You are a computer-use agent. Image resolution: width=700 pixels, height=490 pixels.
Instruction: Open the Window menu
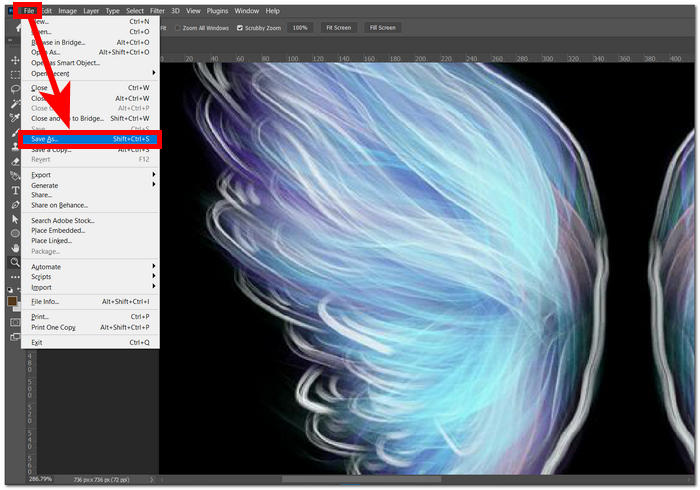pyautogui.click(x=246, y=10)
